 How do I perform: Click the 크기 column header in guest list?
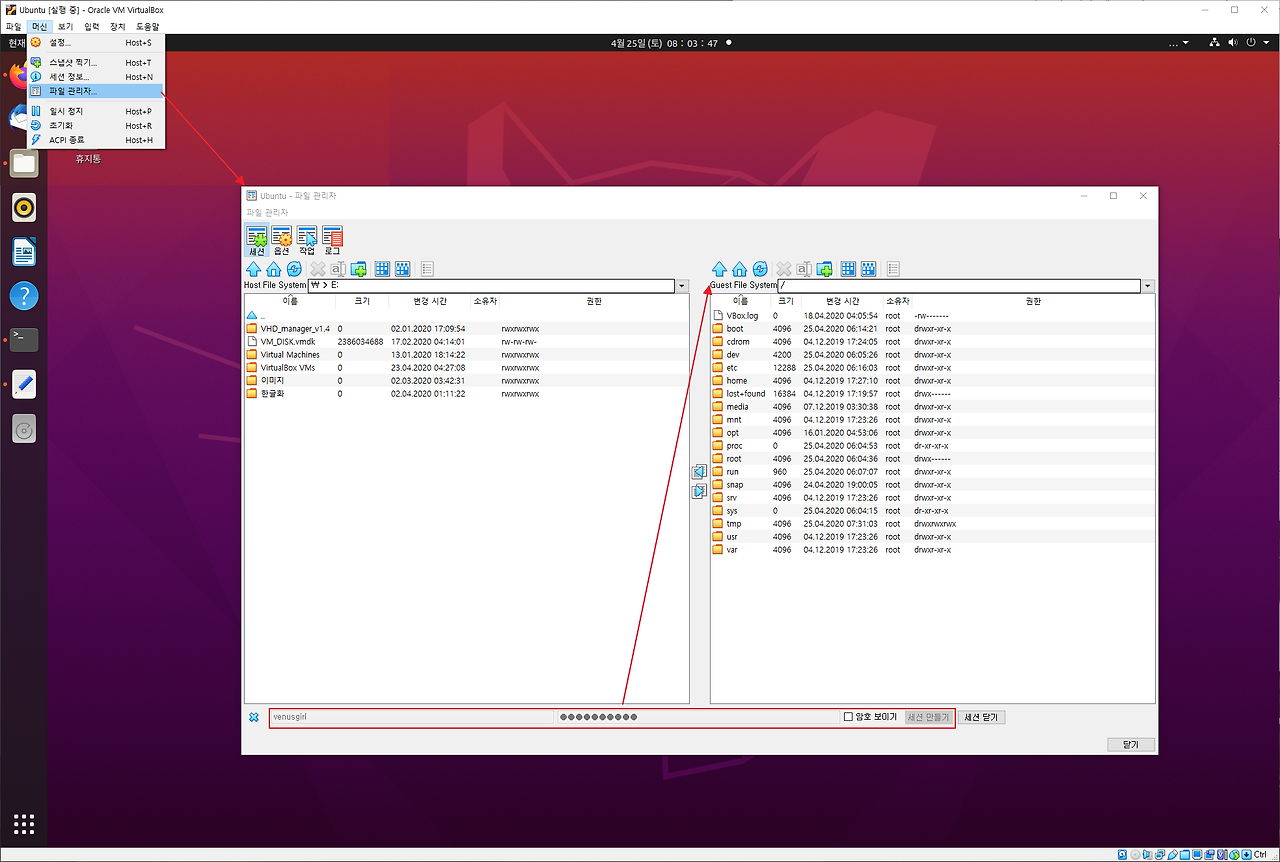(x=786, y=300)
